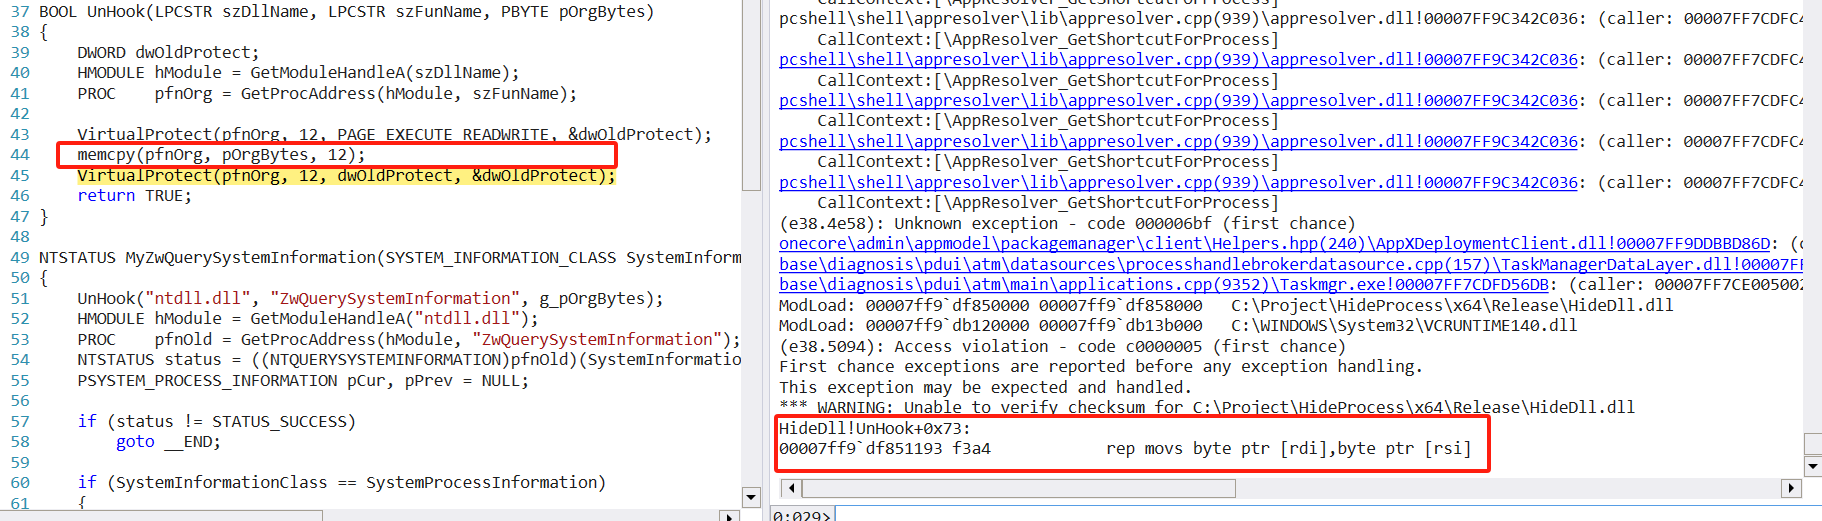
Task: Click the GetProcAddress(hModule, szFunName) line
Action: pos(327,94)
